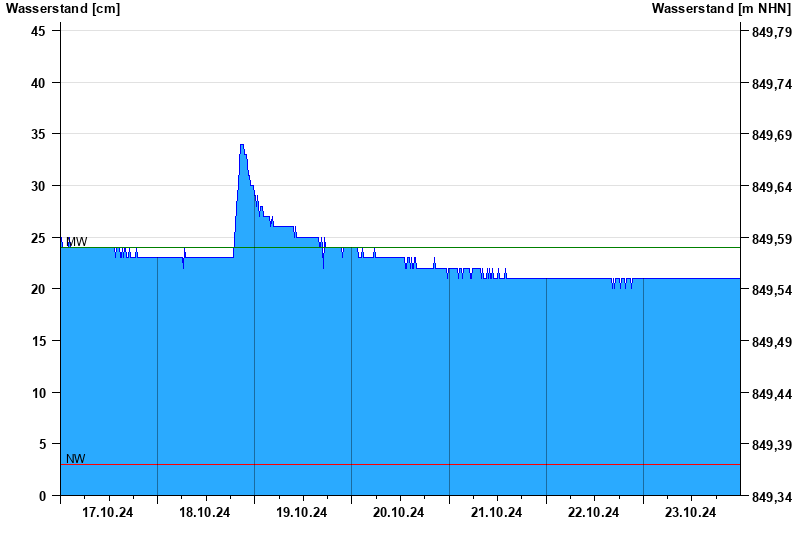Select the 25 value on left axis

click(38, 238)
